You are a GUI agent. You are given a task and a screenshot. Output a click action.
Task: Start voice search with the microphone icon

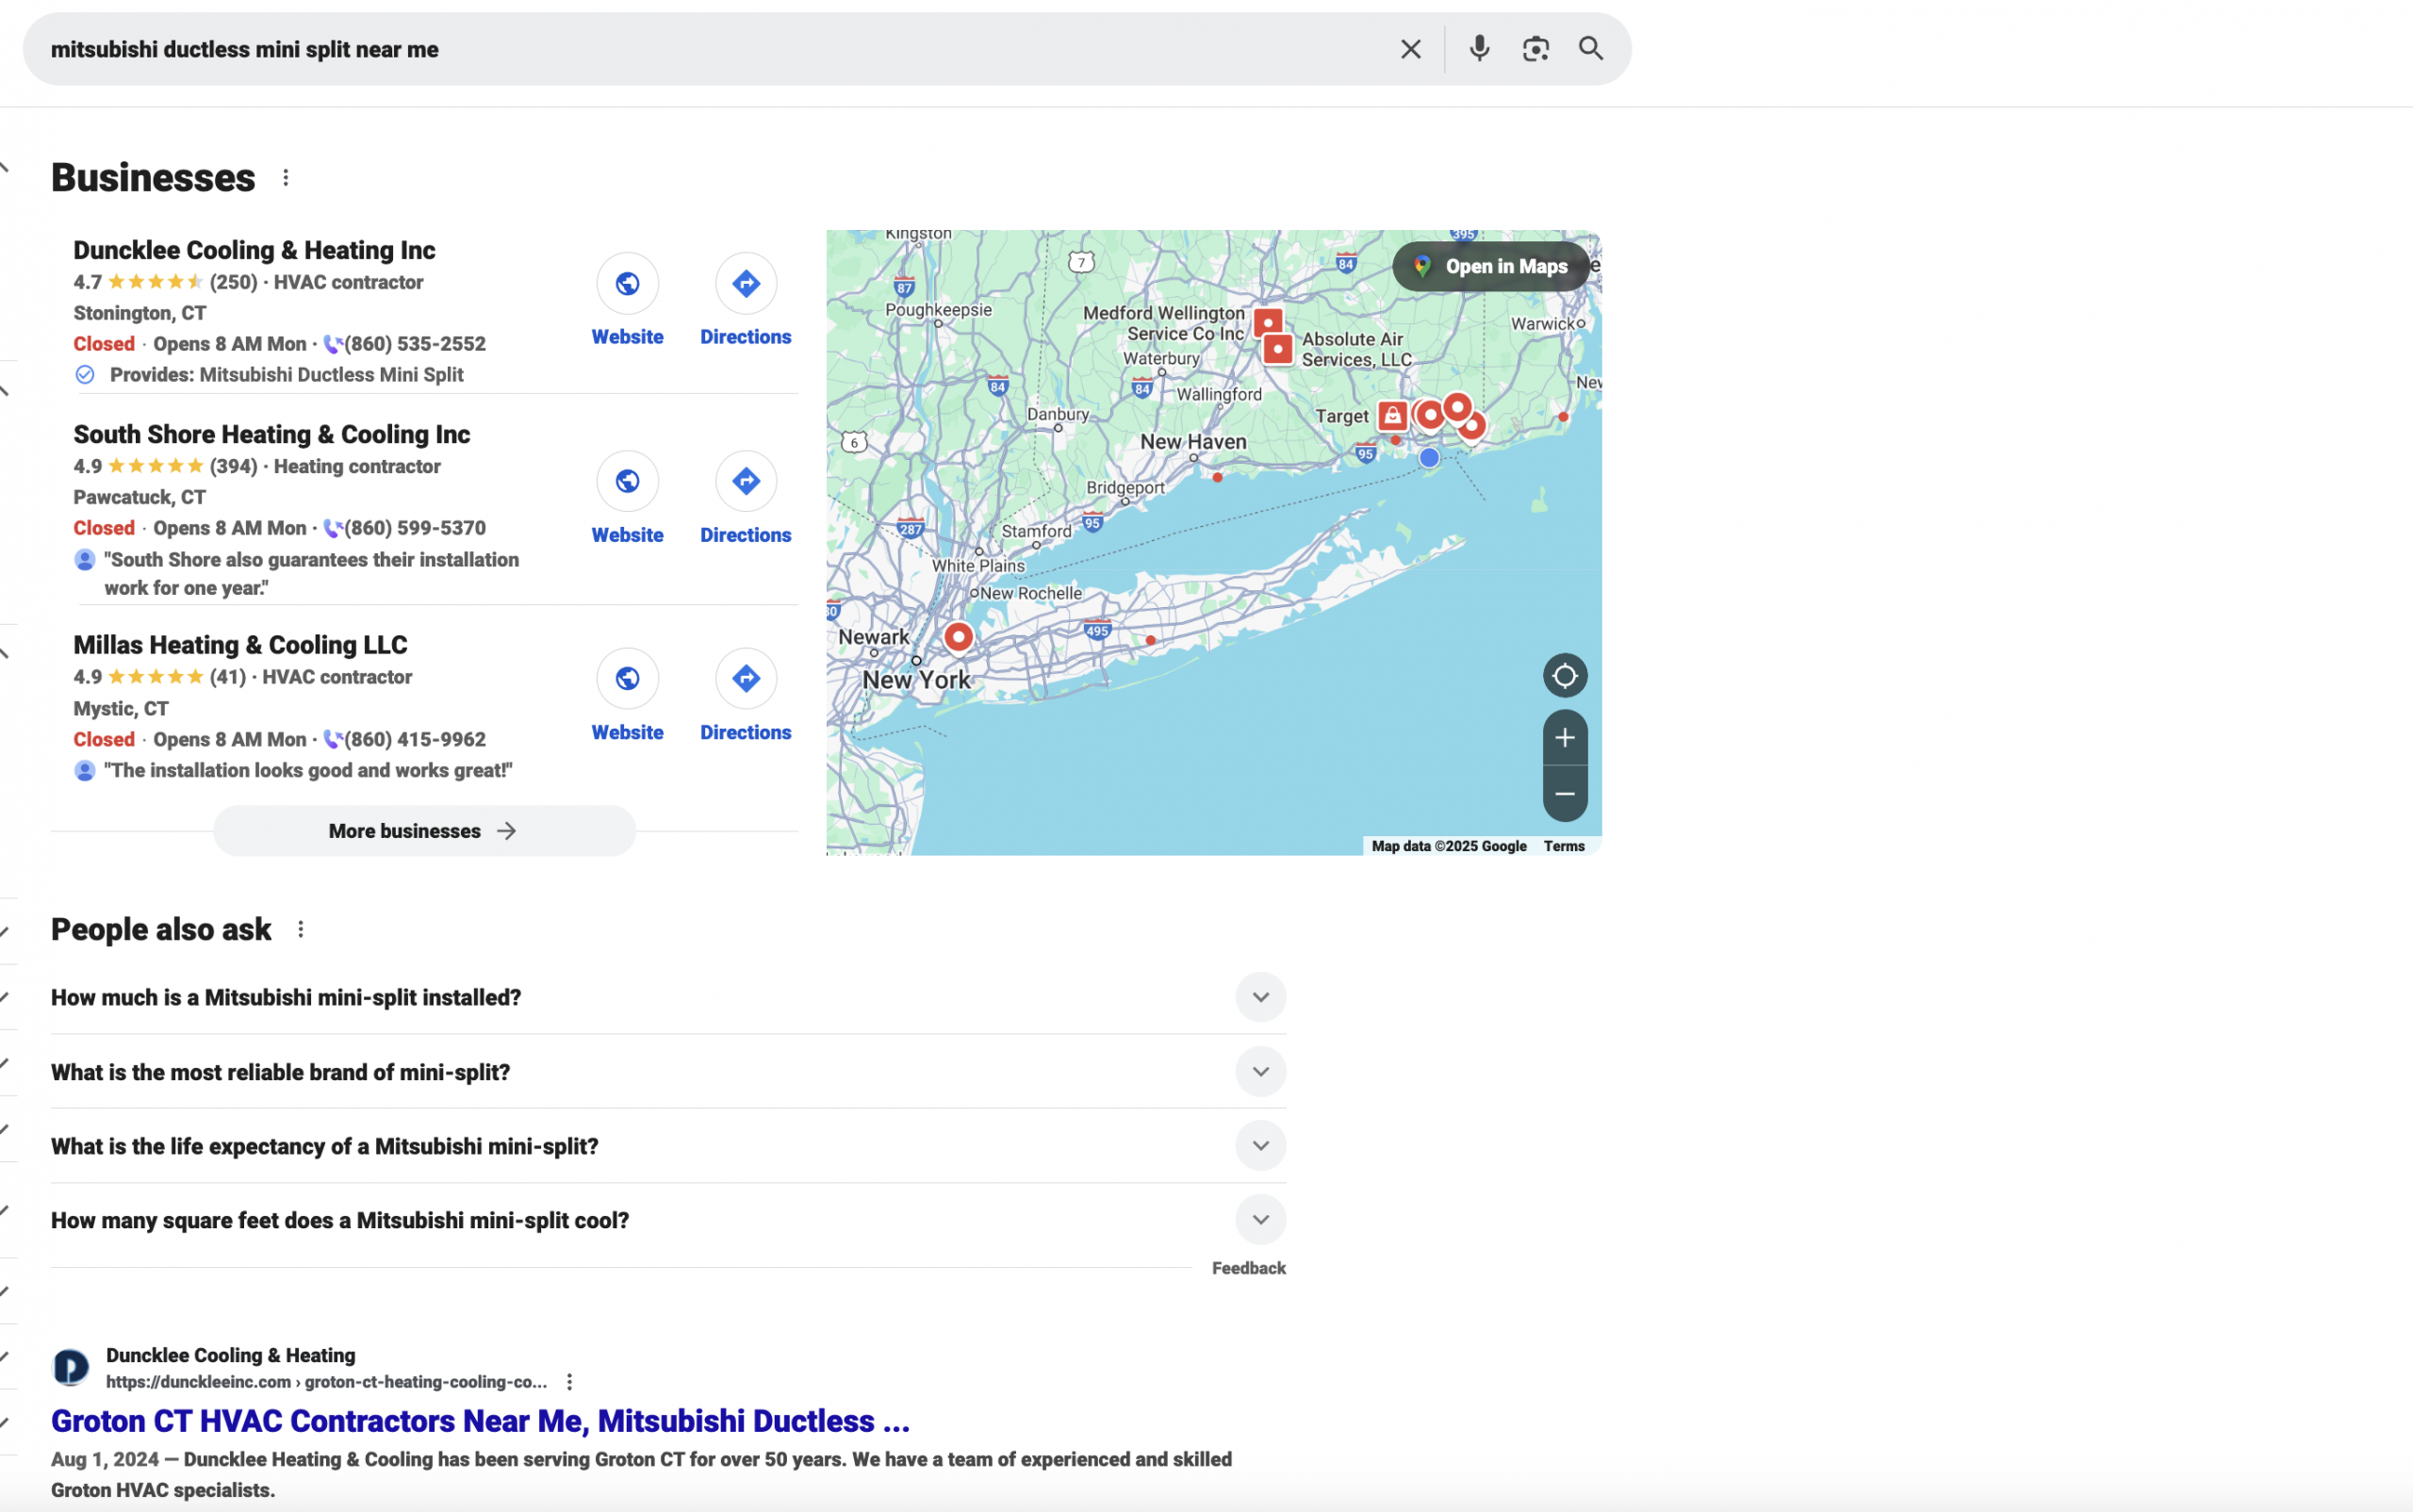1479,48
